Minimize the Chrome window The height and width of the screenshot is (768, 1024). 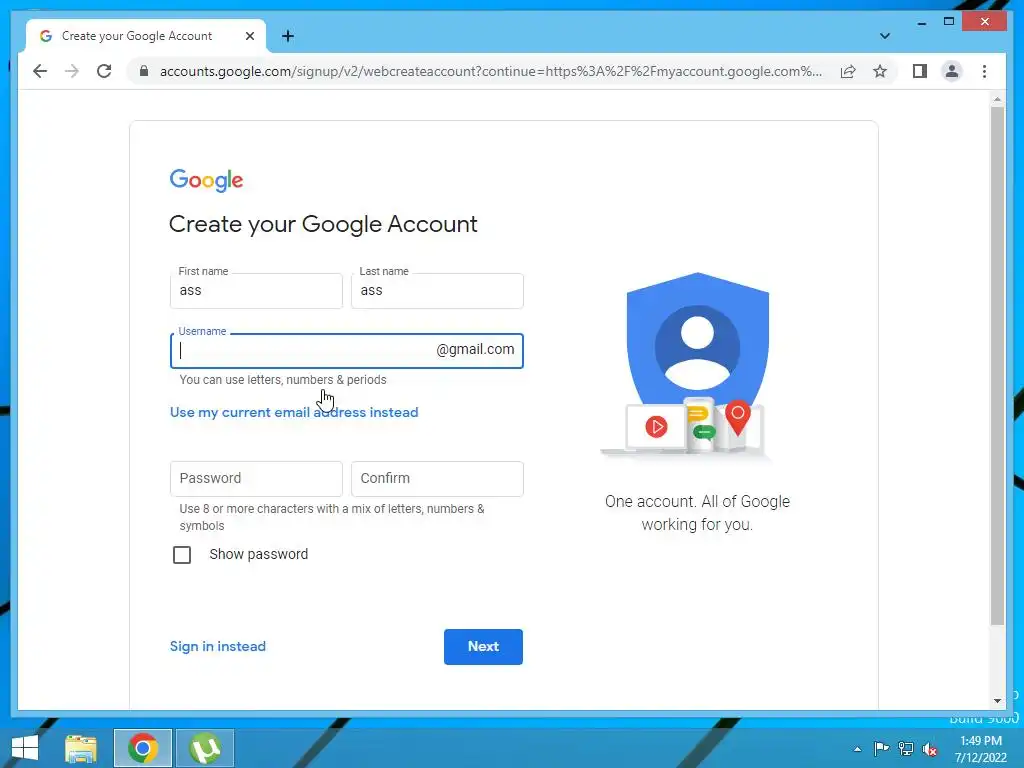[921, 22]
